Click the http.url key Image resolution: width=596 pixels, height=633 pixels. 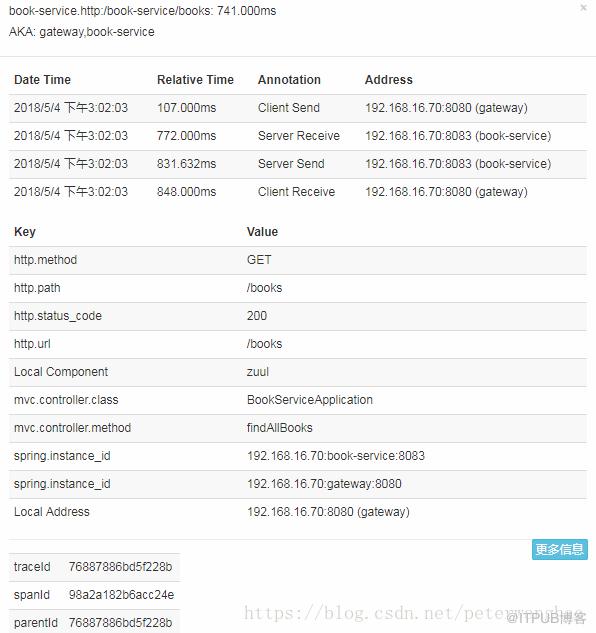coord(32,344)
